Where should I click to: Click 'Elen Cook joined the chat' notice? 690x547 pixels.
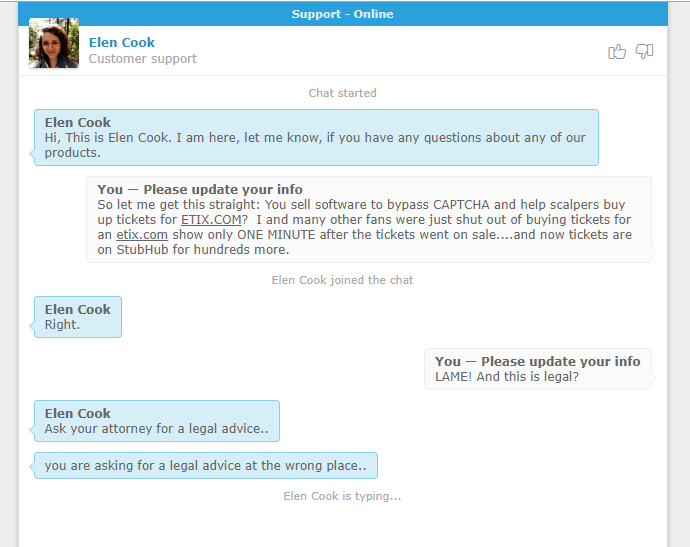342,280
